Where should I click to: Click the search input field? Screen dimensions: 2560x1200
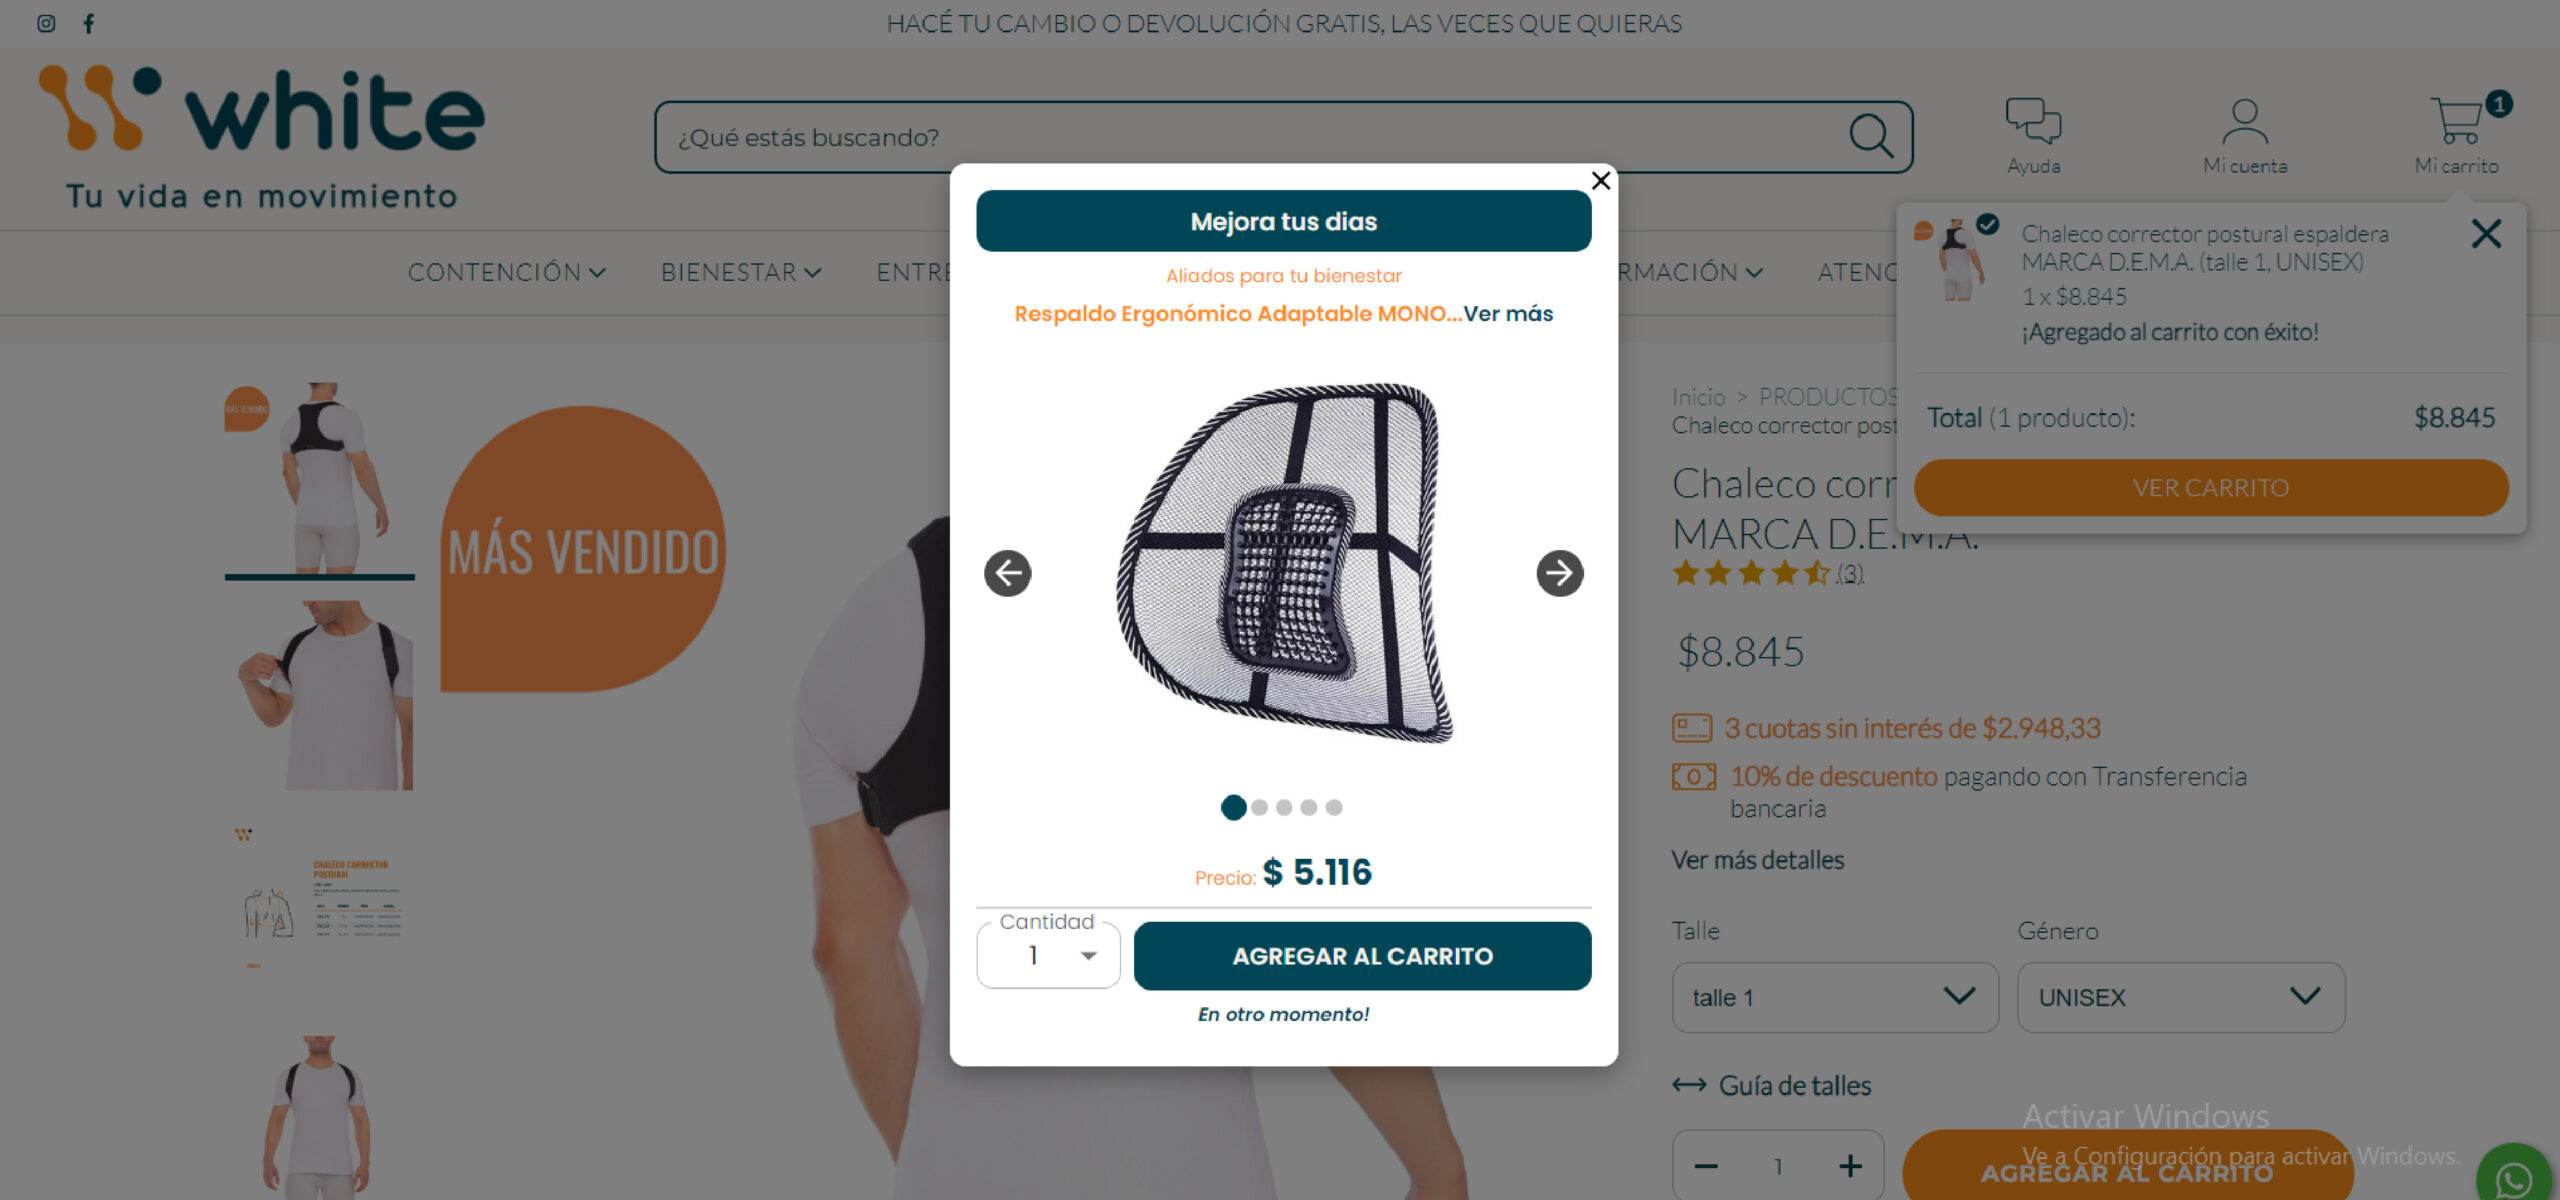pyautogui.click(x=1250, y=137)
